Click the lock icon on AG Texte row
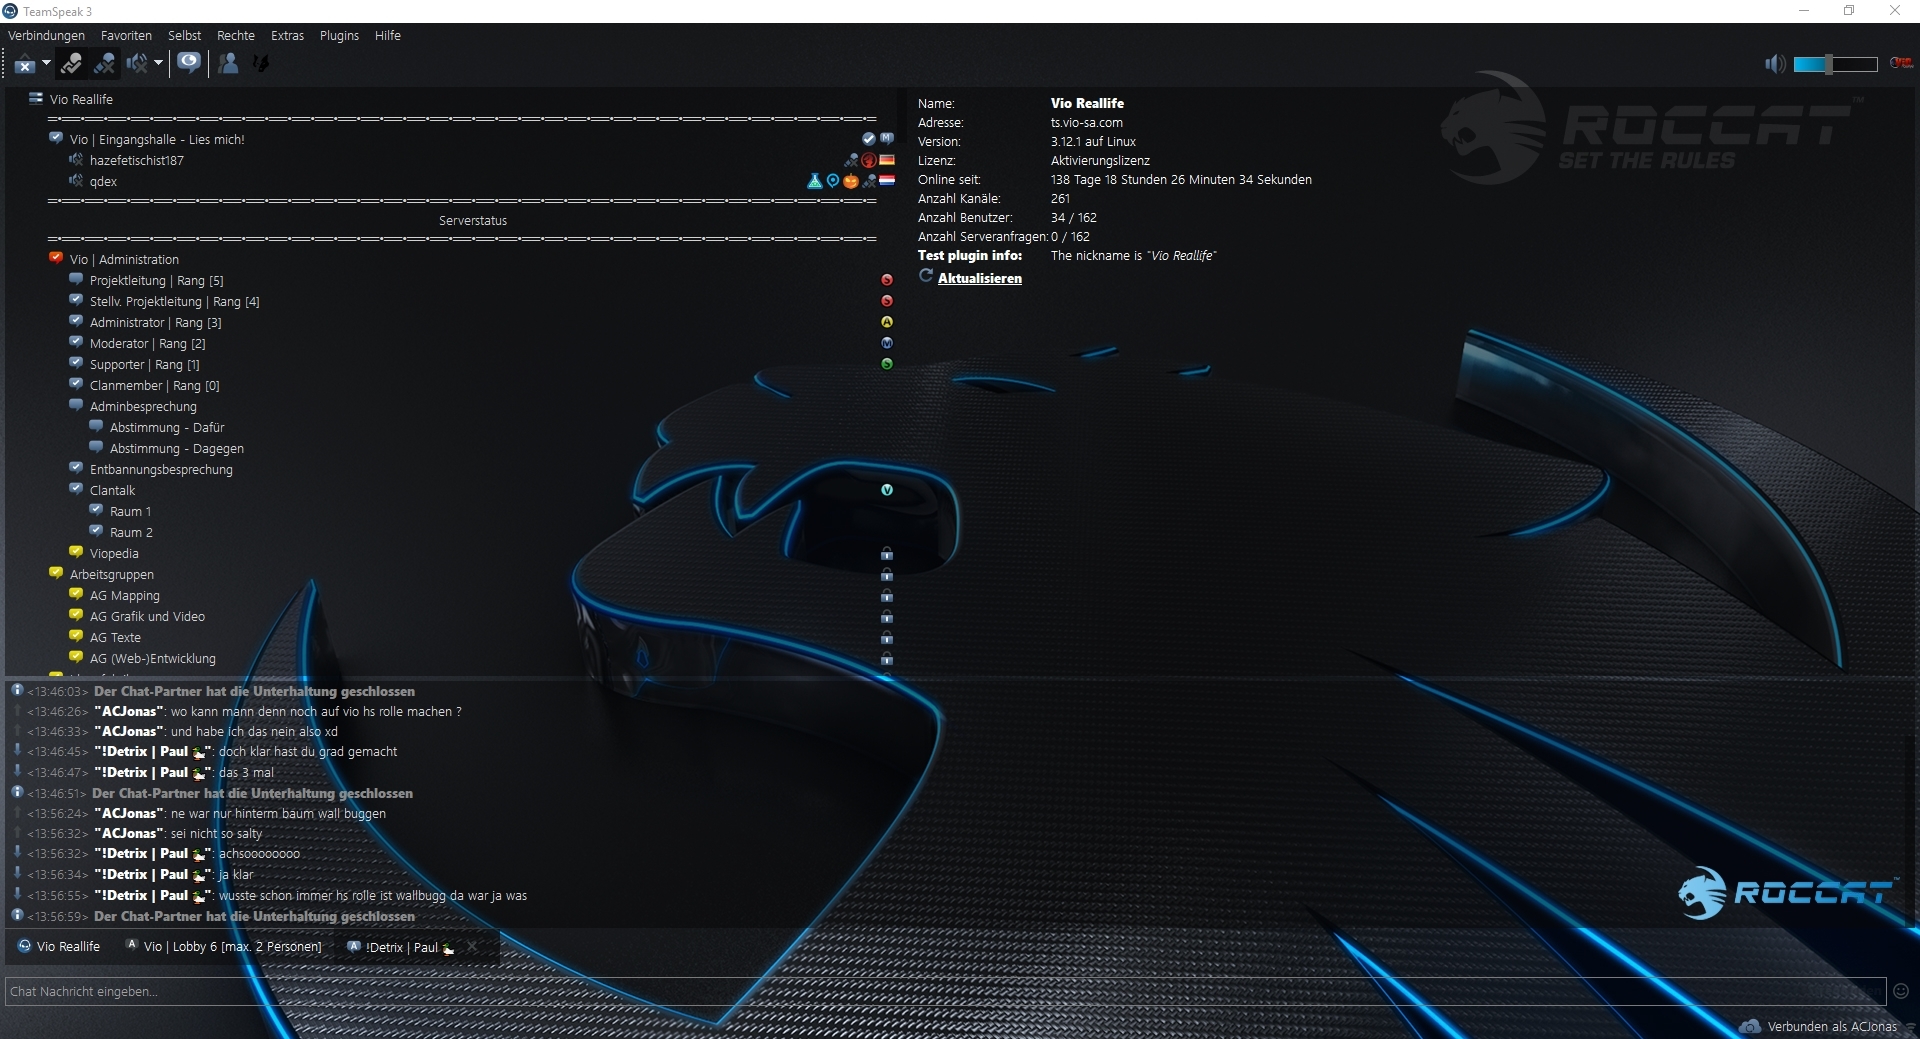The width and height of the screenshot is (1920, 1039). point(887,637)
